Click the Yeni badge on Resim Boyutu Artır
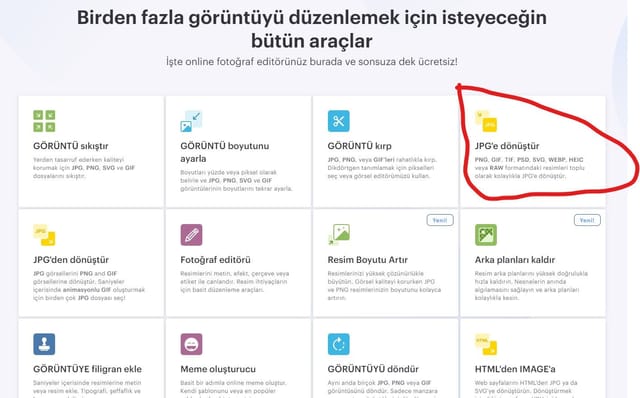 [440, 220]
